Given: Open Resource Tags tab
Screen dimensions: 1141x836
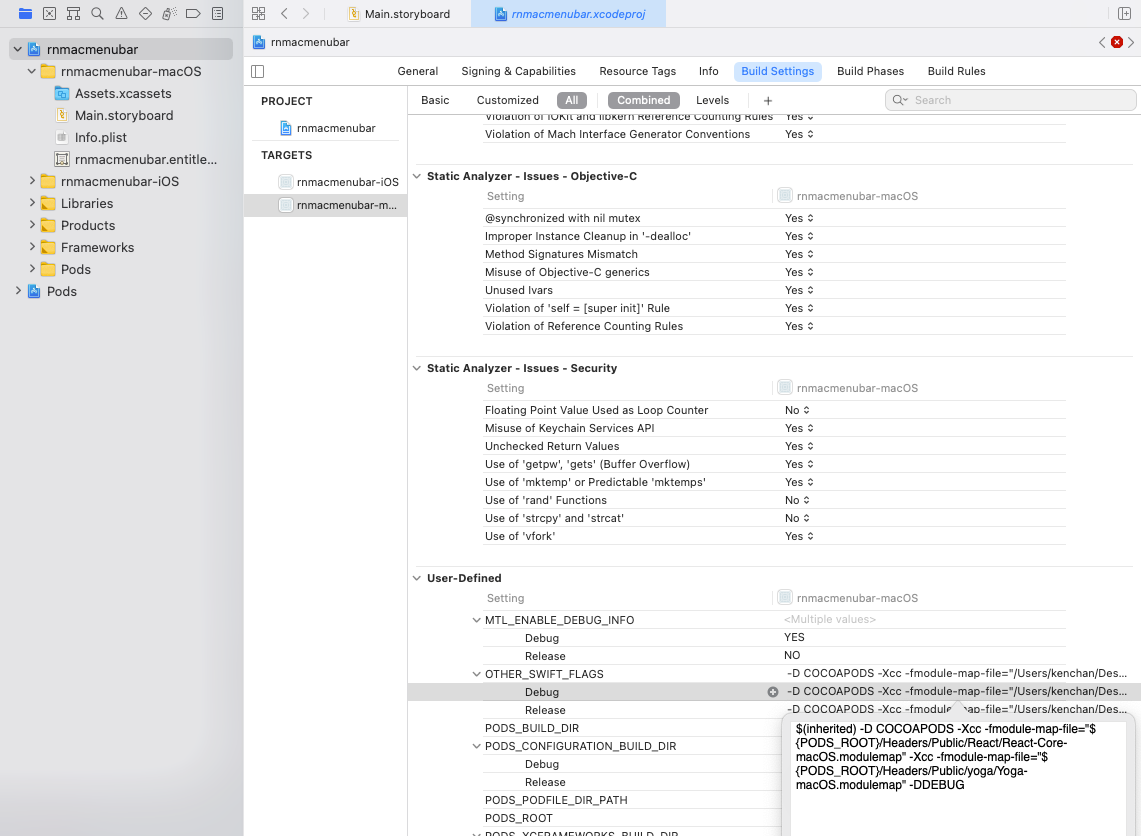Looking at the screenshot, I should (x=637, y=71).
